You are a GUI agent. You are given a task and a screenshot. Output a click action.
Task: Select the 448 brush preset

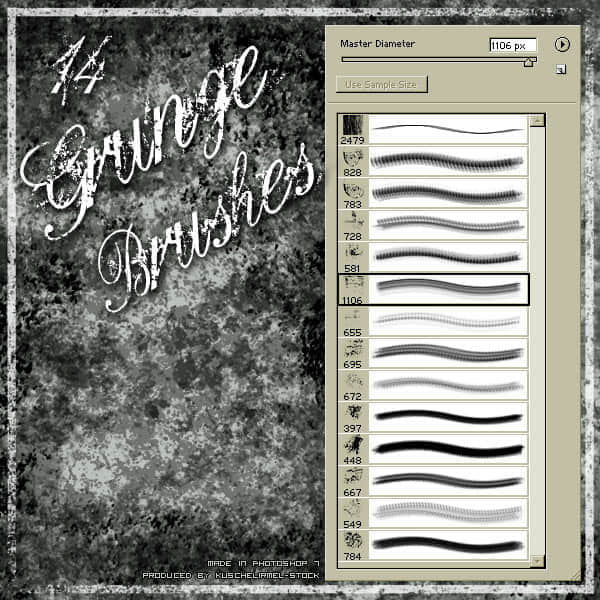(434, 450)
